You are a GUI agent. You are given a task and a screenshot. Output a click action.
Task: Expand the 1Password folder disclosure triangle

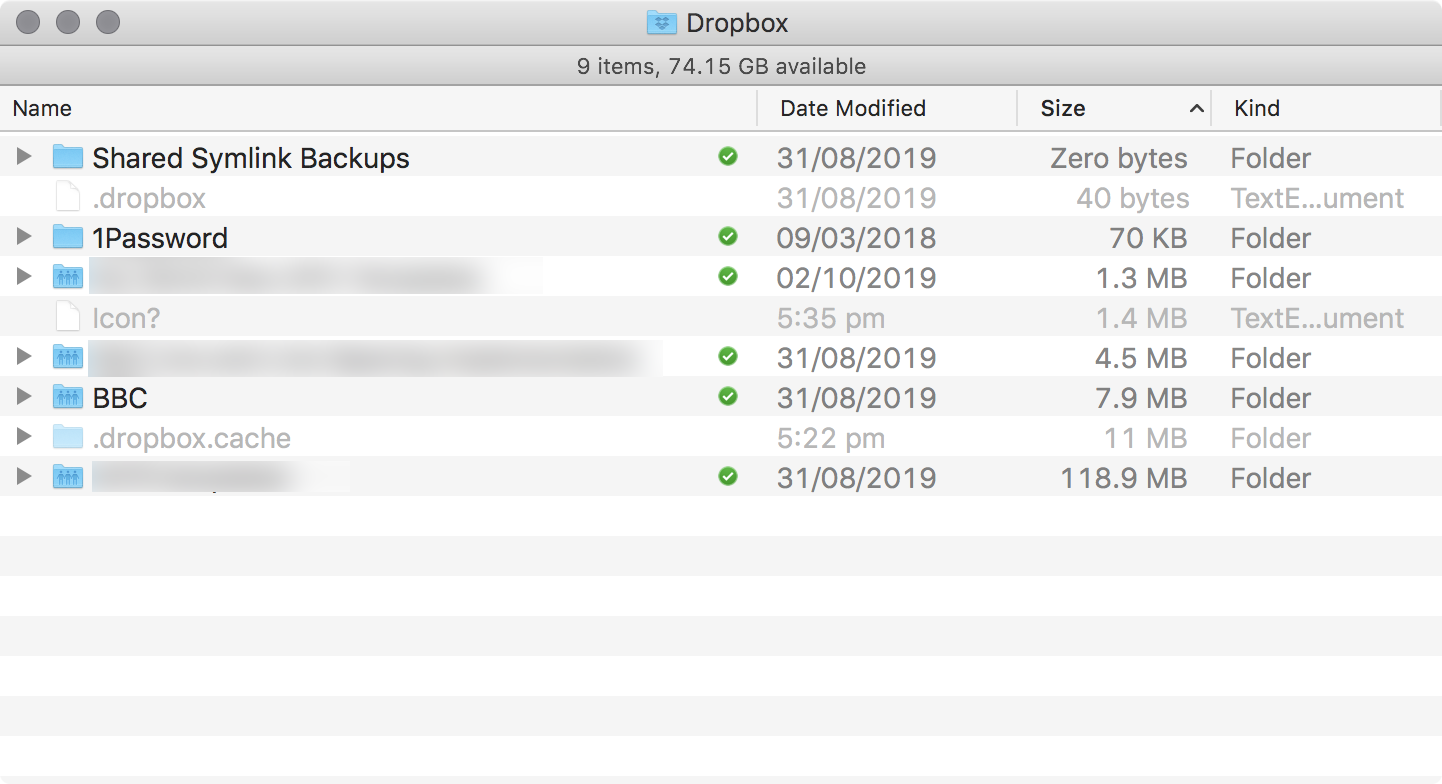(x=25, y=237)
